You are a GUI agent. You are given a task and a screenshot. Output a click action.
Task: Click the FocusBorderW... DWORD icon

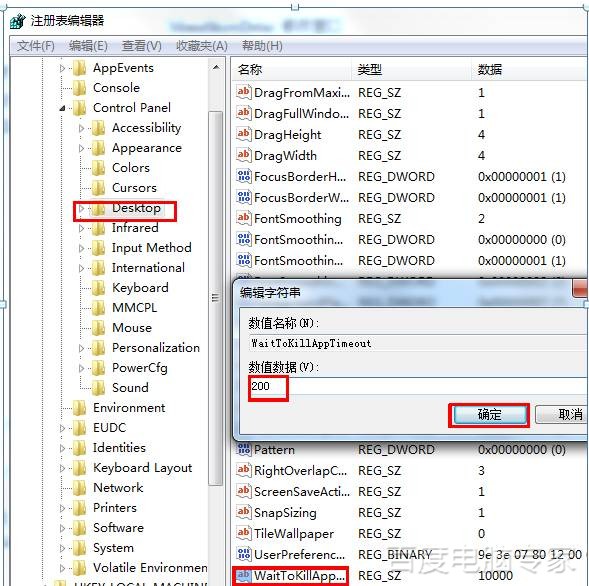243,197
